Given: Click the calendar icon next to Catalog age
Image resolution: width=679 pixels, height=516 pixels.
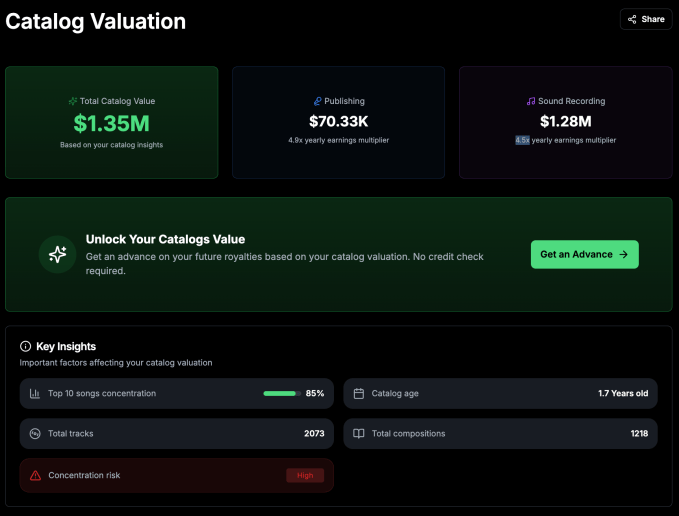Looking at the screenshot, I should coord(359,393).
